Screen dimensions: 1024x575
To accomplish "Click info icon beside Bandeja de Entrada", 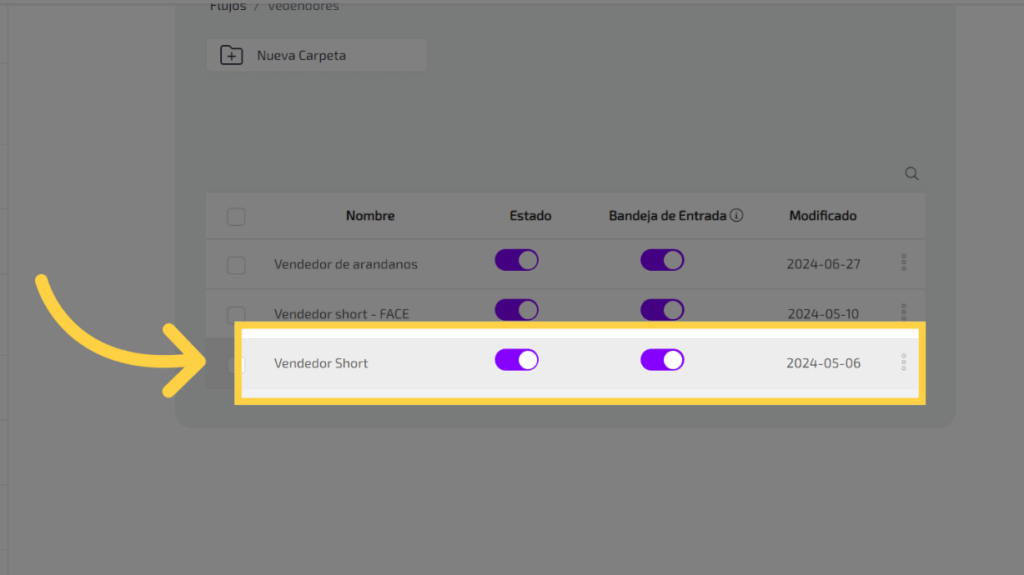I will click(737, 215).
